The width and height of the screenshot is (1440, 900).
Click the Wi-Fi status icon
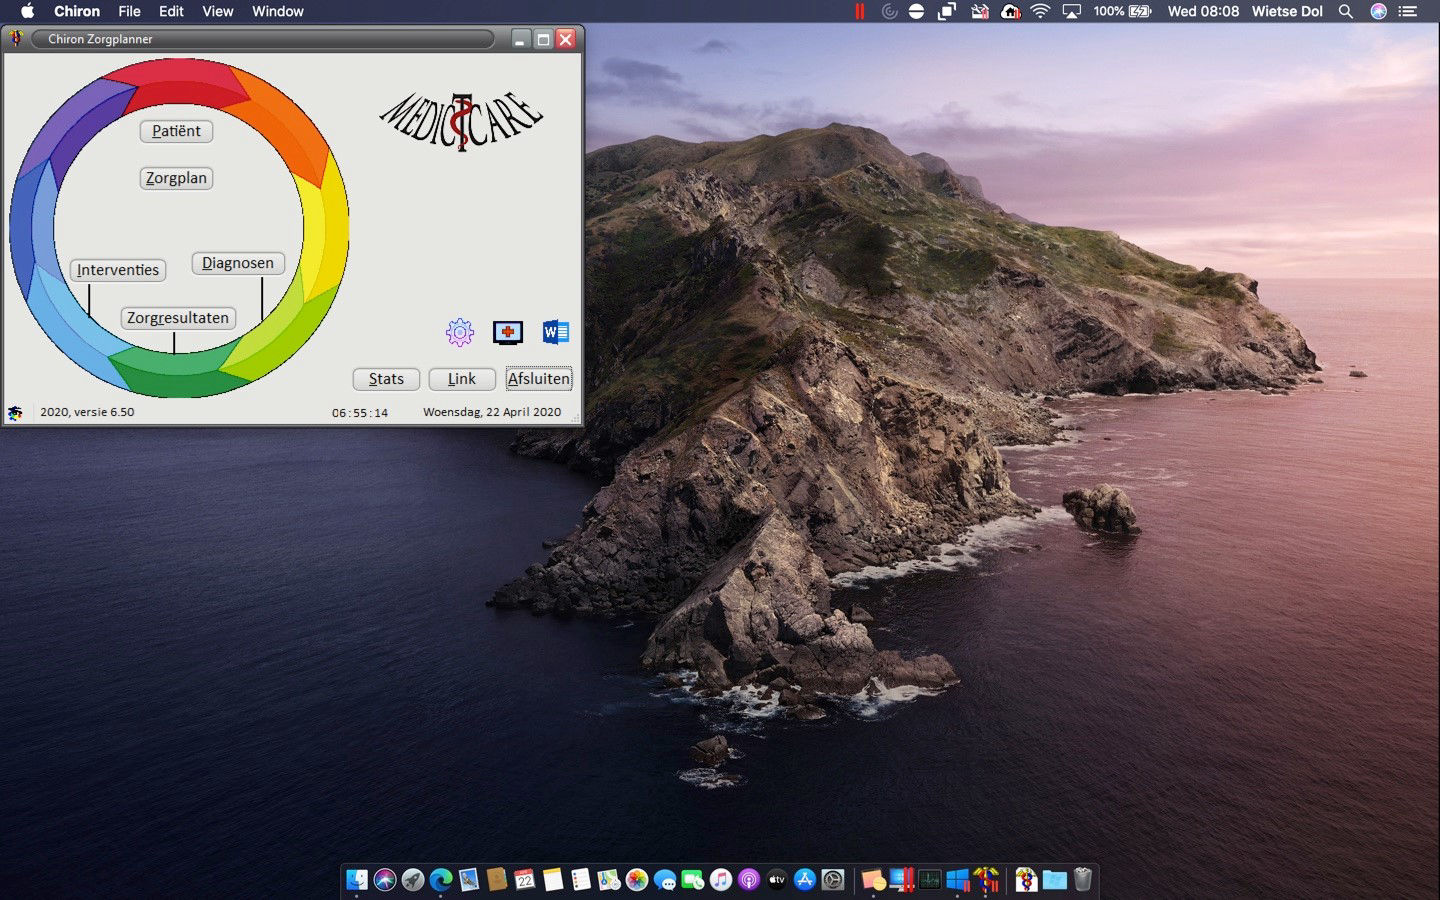pos(1040,11)
